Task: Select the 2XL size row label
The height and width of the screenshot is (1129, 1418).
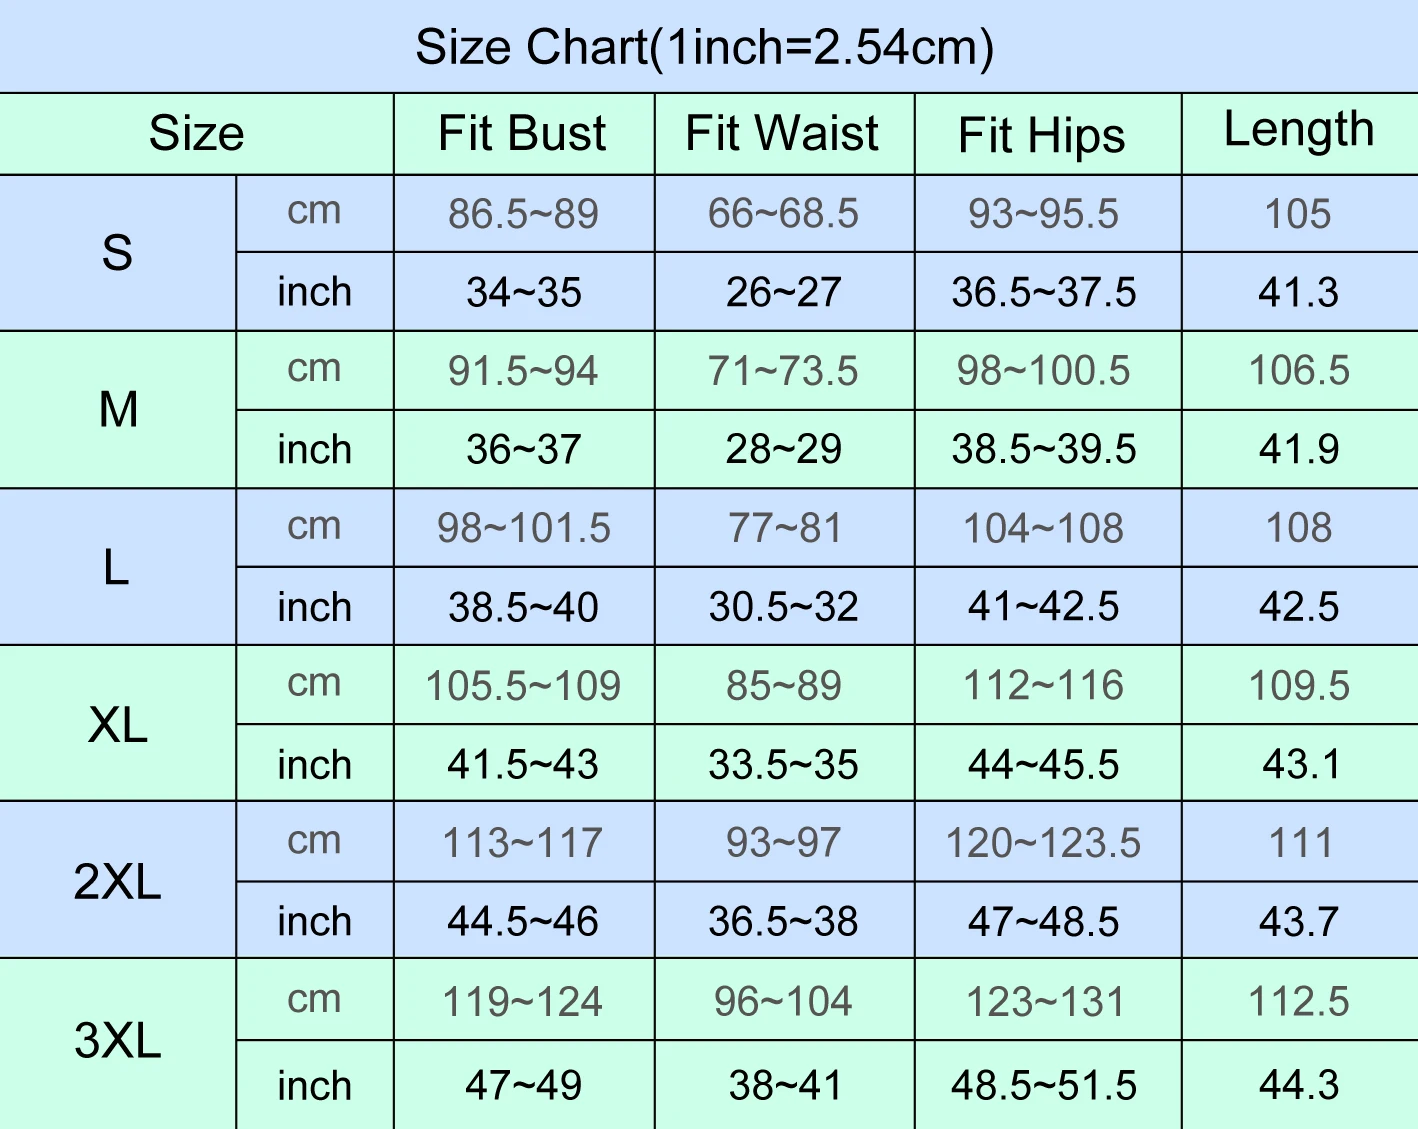Action: coord(117,882)
